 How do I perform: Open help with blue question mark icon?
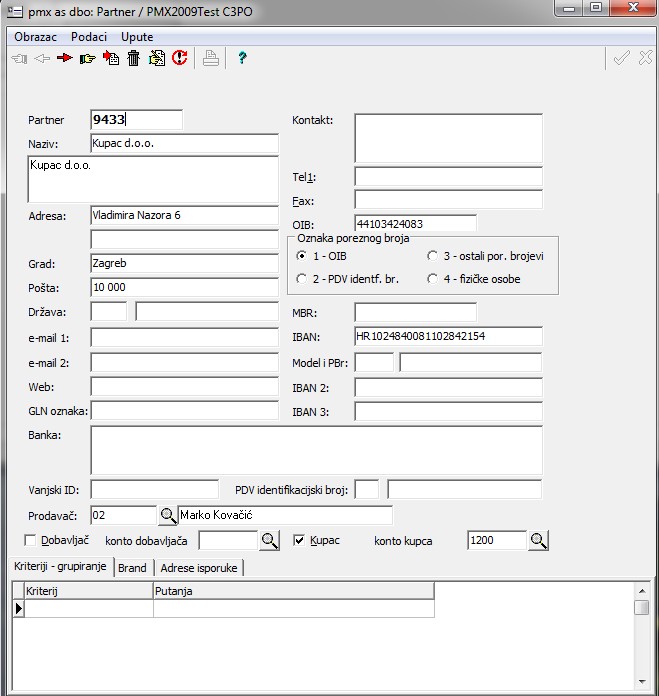242,58
